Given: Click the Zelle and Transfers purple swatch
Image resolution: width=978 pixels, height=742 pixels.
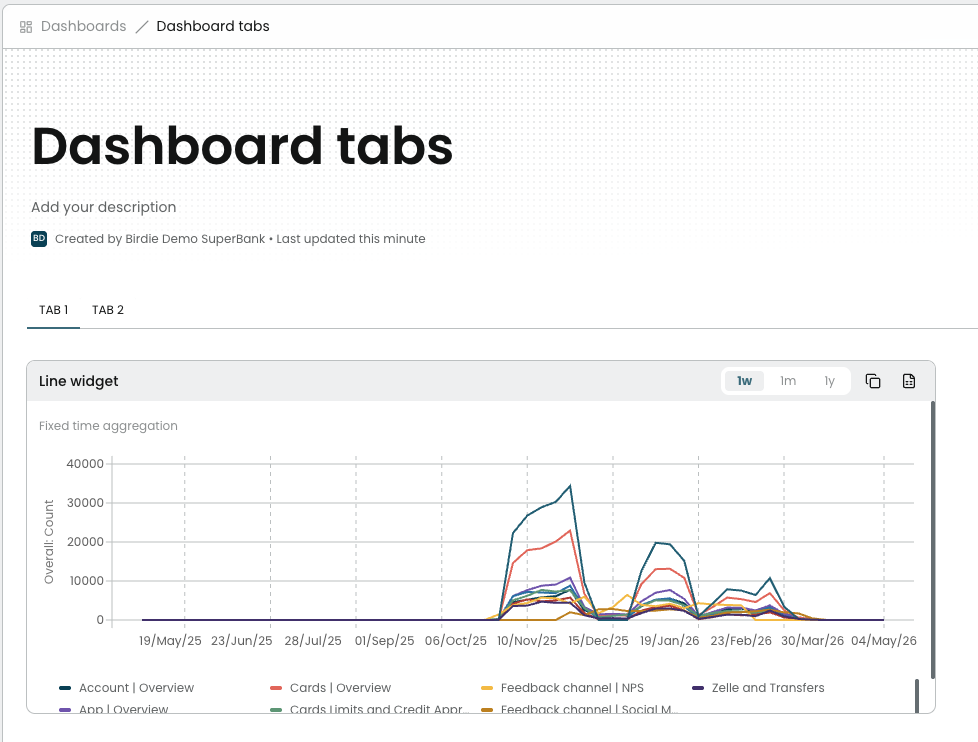Looking at the screenshot, I should (x=698, y=688).
